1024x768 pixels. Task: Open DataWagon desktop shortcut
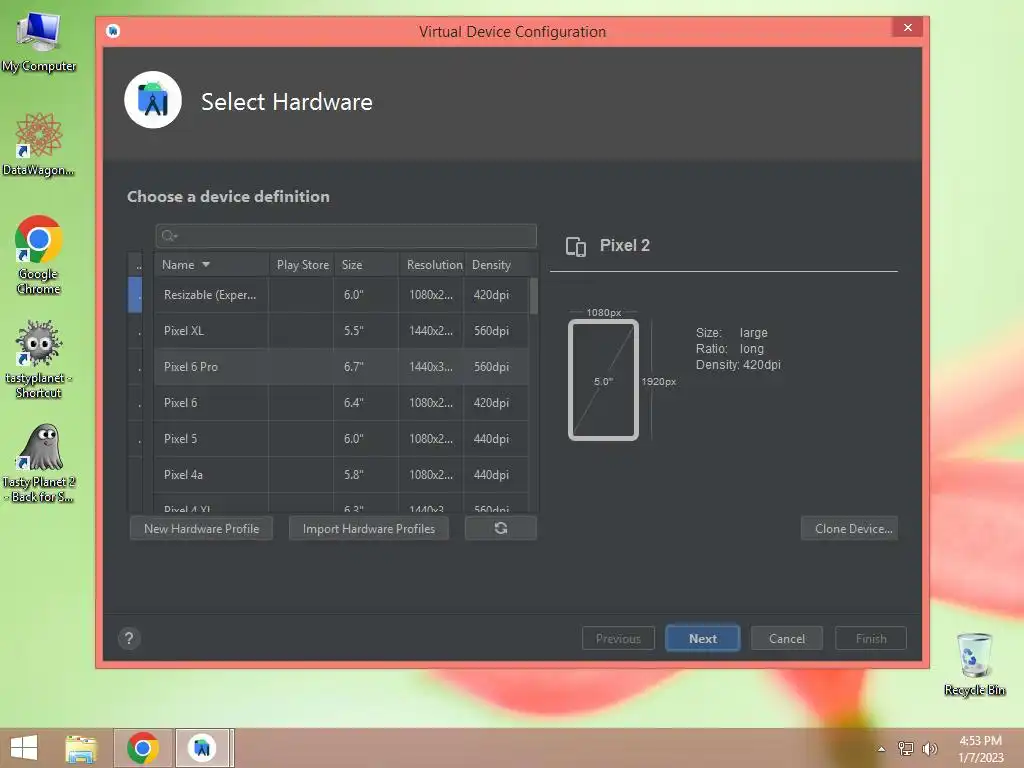39,144
